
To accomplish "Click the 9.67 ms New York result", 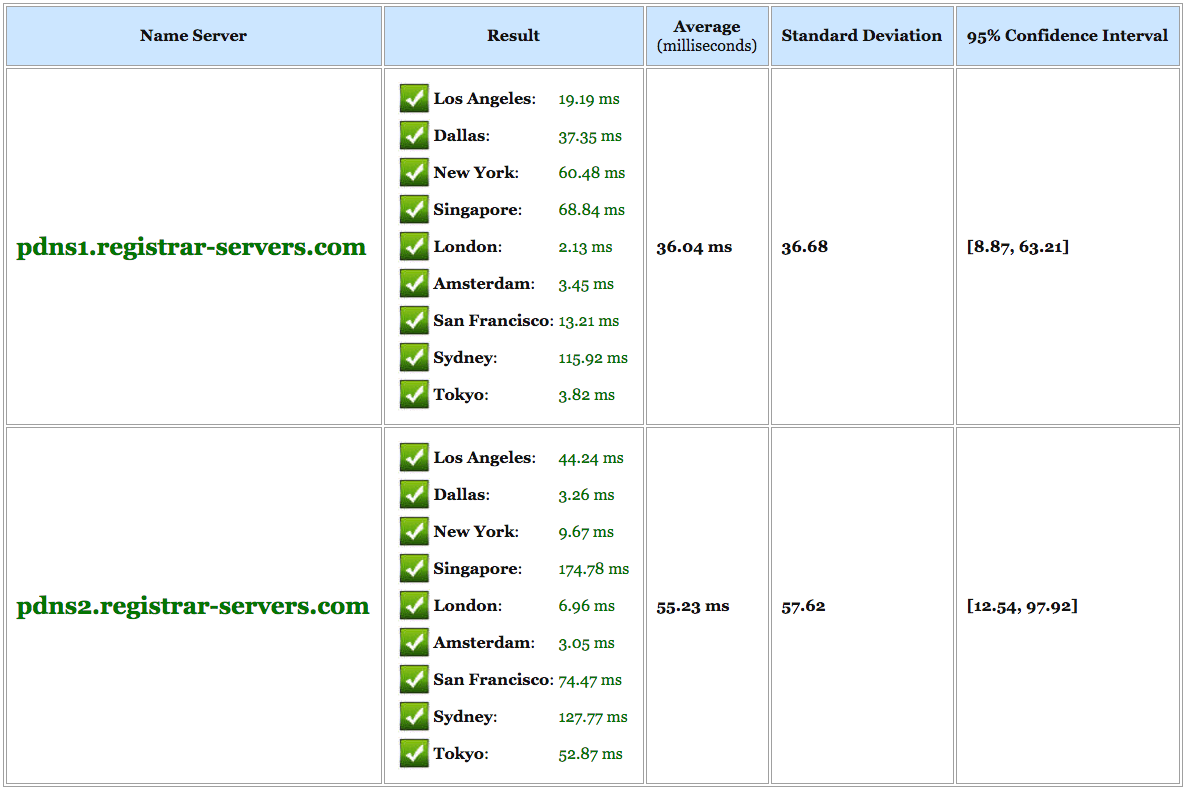I will click(586, 533).
